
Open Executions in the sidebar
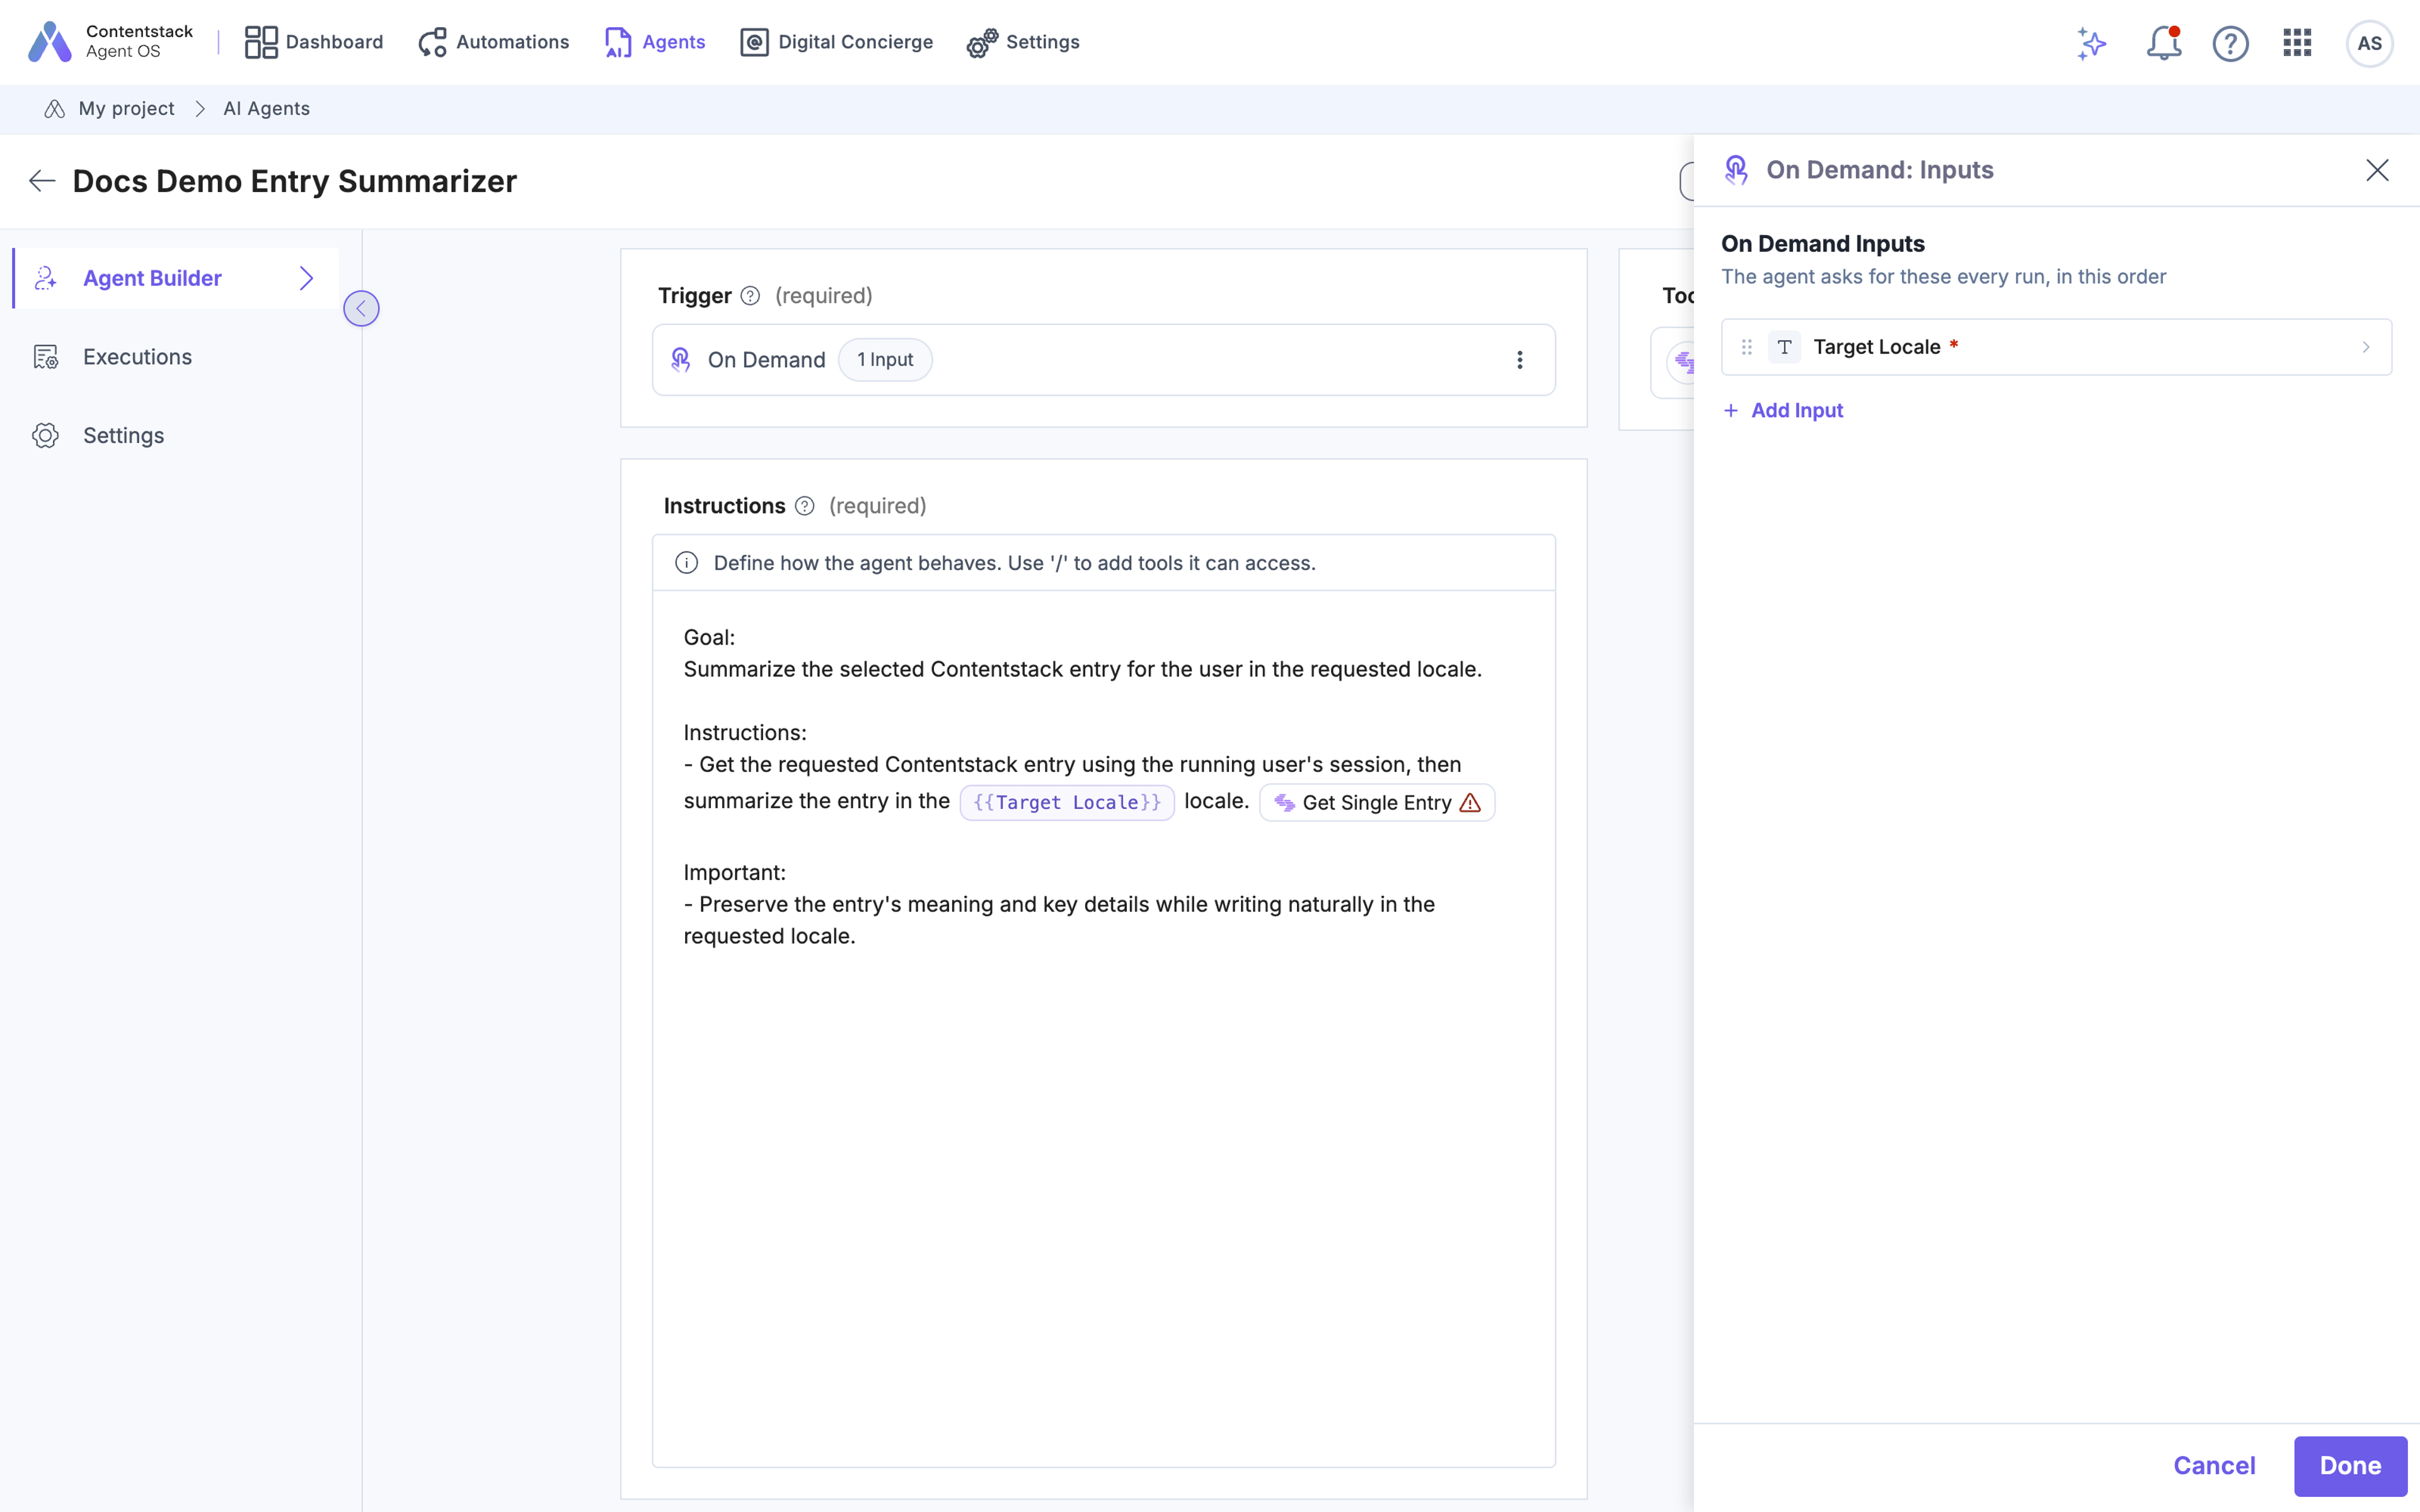pyautogui.click(x=137, y=357)
